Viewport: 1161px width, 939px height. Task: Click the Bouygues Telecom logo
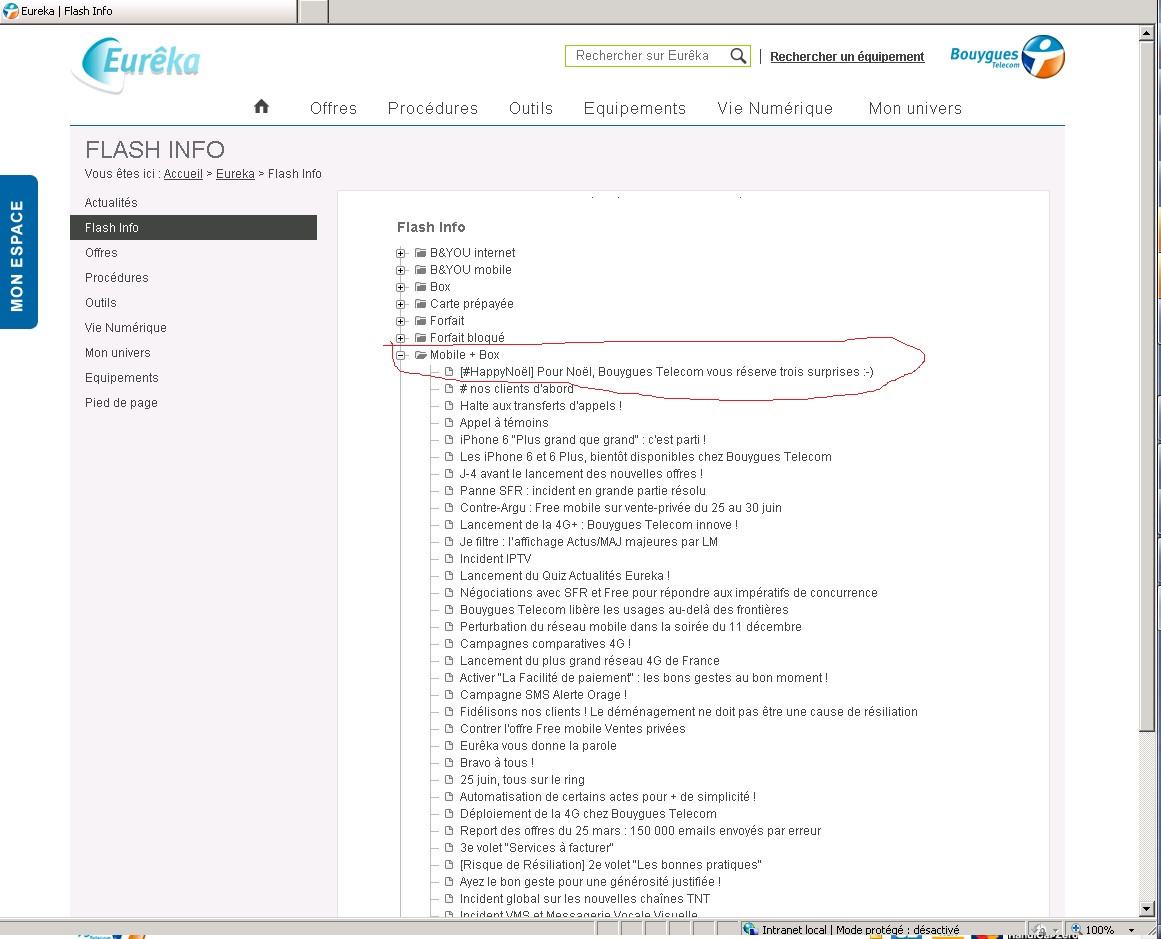point(1007,56)
